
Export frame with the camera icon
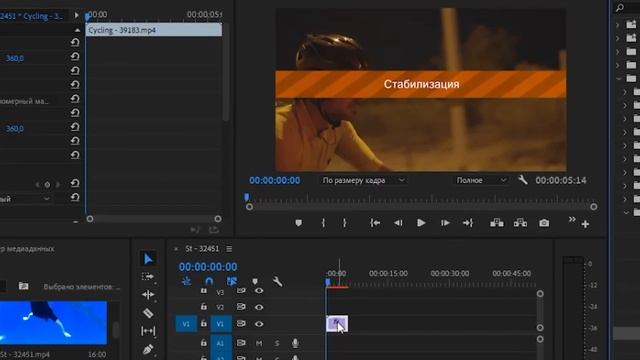point(544,223)
